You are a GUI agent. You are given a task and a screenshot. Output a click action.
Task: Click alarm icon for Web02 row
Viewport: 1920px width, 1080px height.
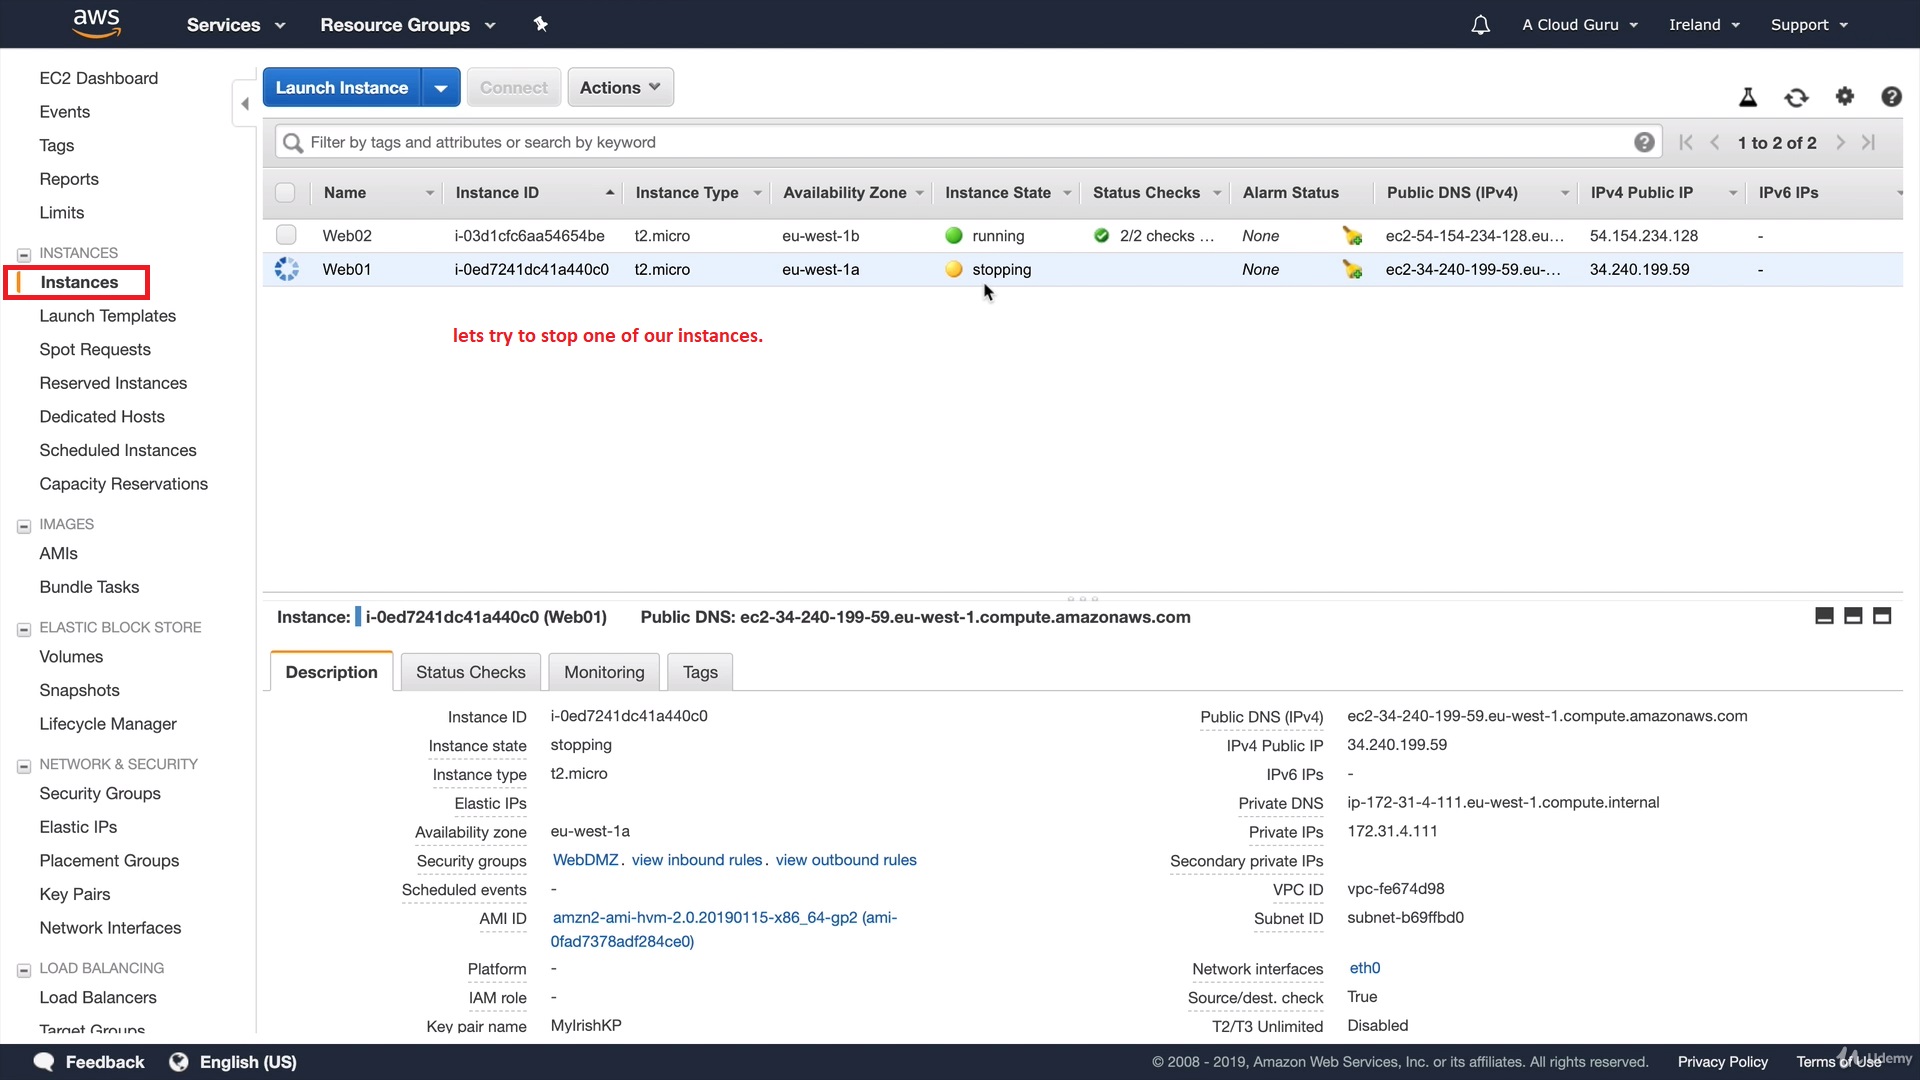[x=1352, y=236]
